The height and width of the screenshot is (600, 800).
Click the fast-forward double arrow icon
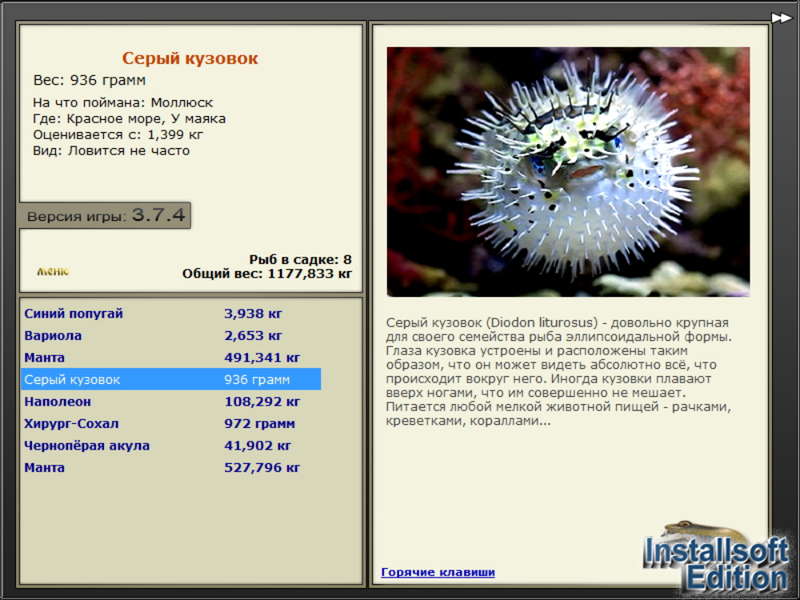(781, 18)
